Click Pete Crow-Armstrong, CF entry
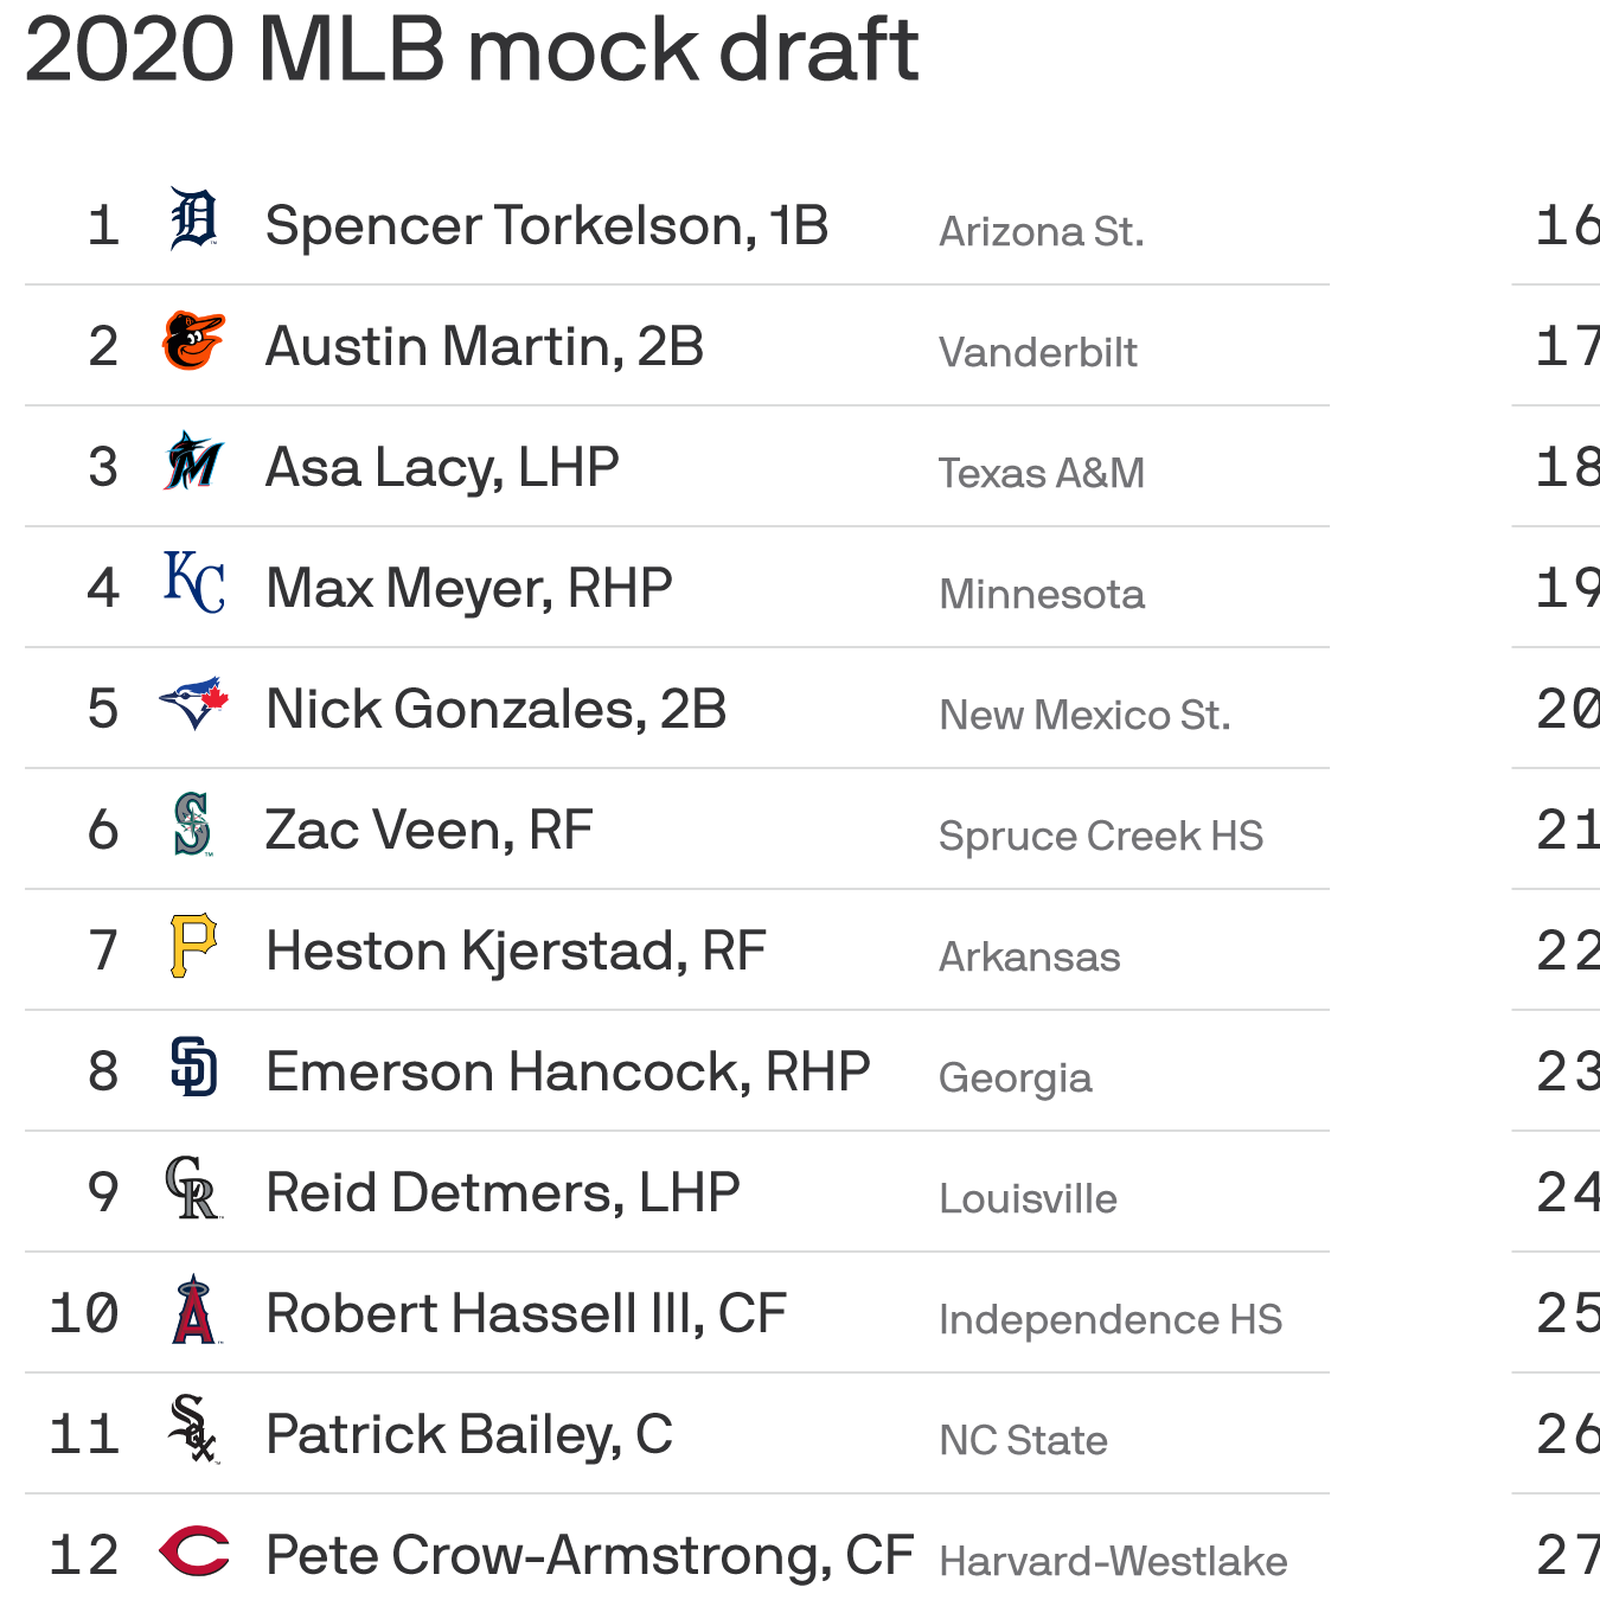This screenshot has height=1600, width=1600. [x=589, y=1555]
